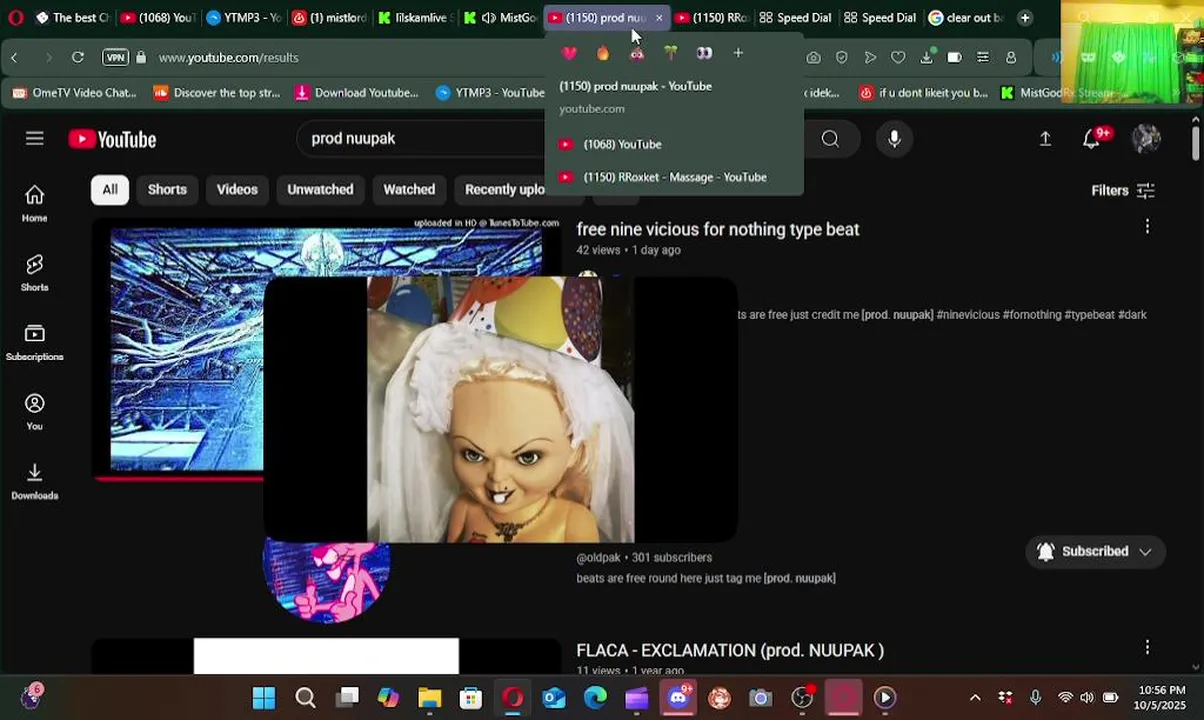Viewport: 1204px width, 720px height.
Task: Open Downloads in the YouTube sidebar
Action: tap(35, 481)
